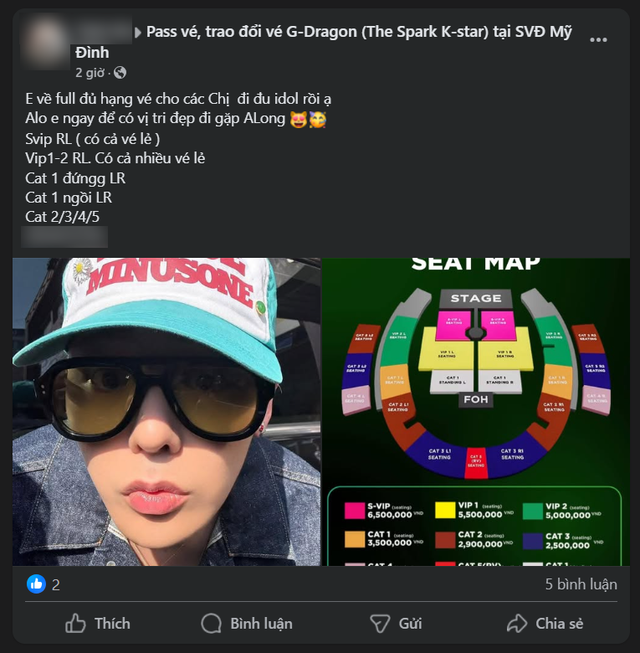Viewport: 640px width, 653px height.
Task: Click the Thích button label
Action: pos(112,623)
